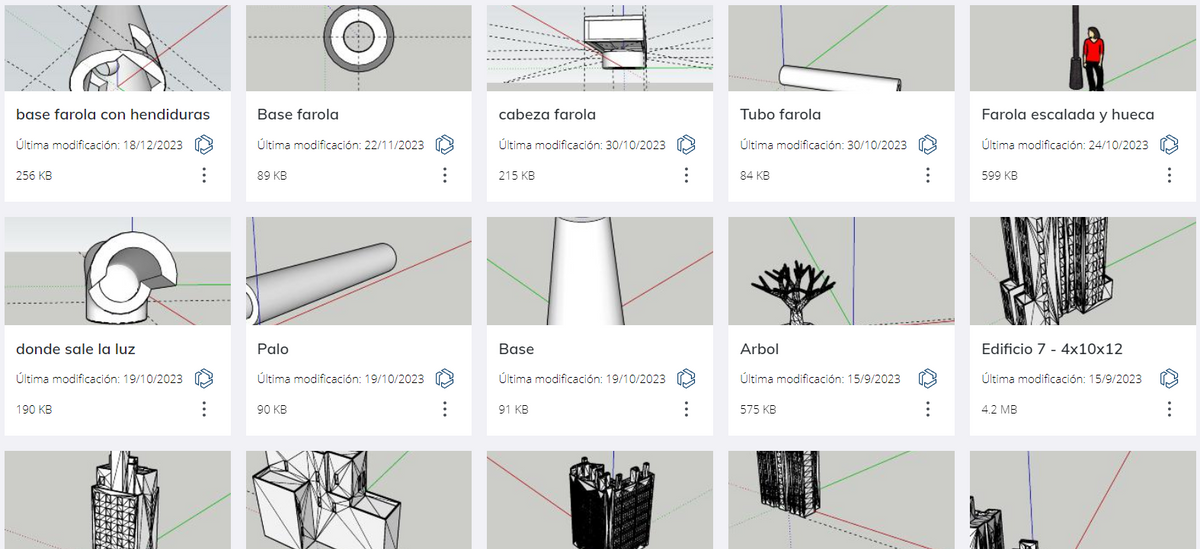Viewport: 1200px width, 549px height.
Task: Click 'Última modificación: 22/11/2023' text
Action: (x=341, y=145)
